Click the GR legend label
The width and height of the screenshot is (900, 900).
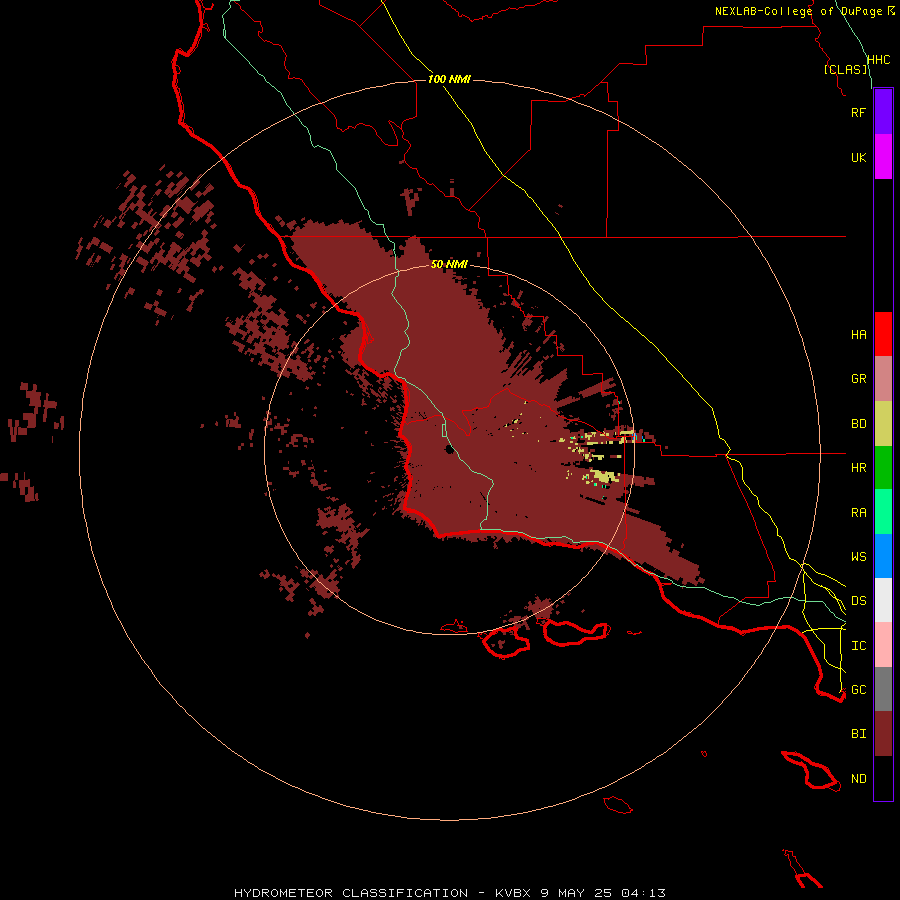click(858, 379)
